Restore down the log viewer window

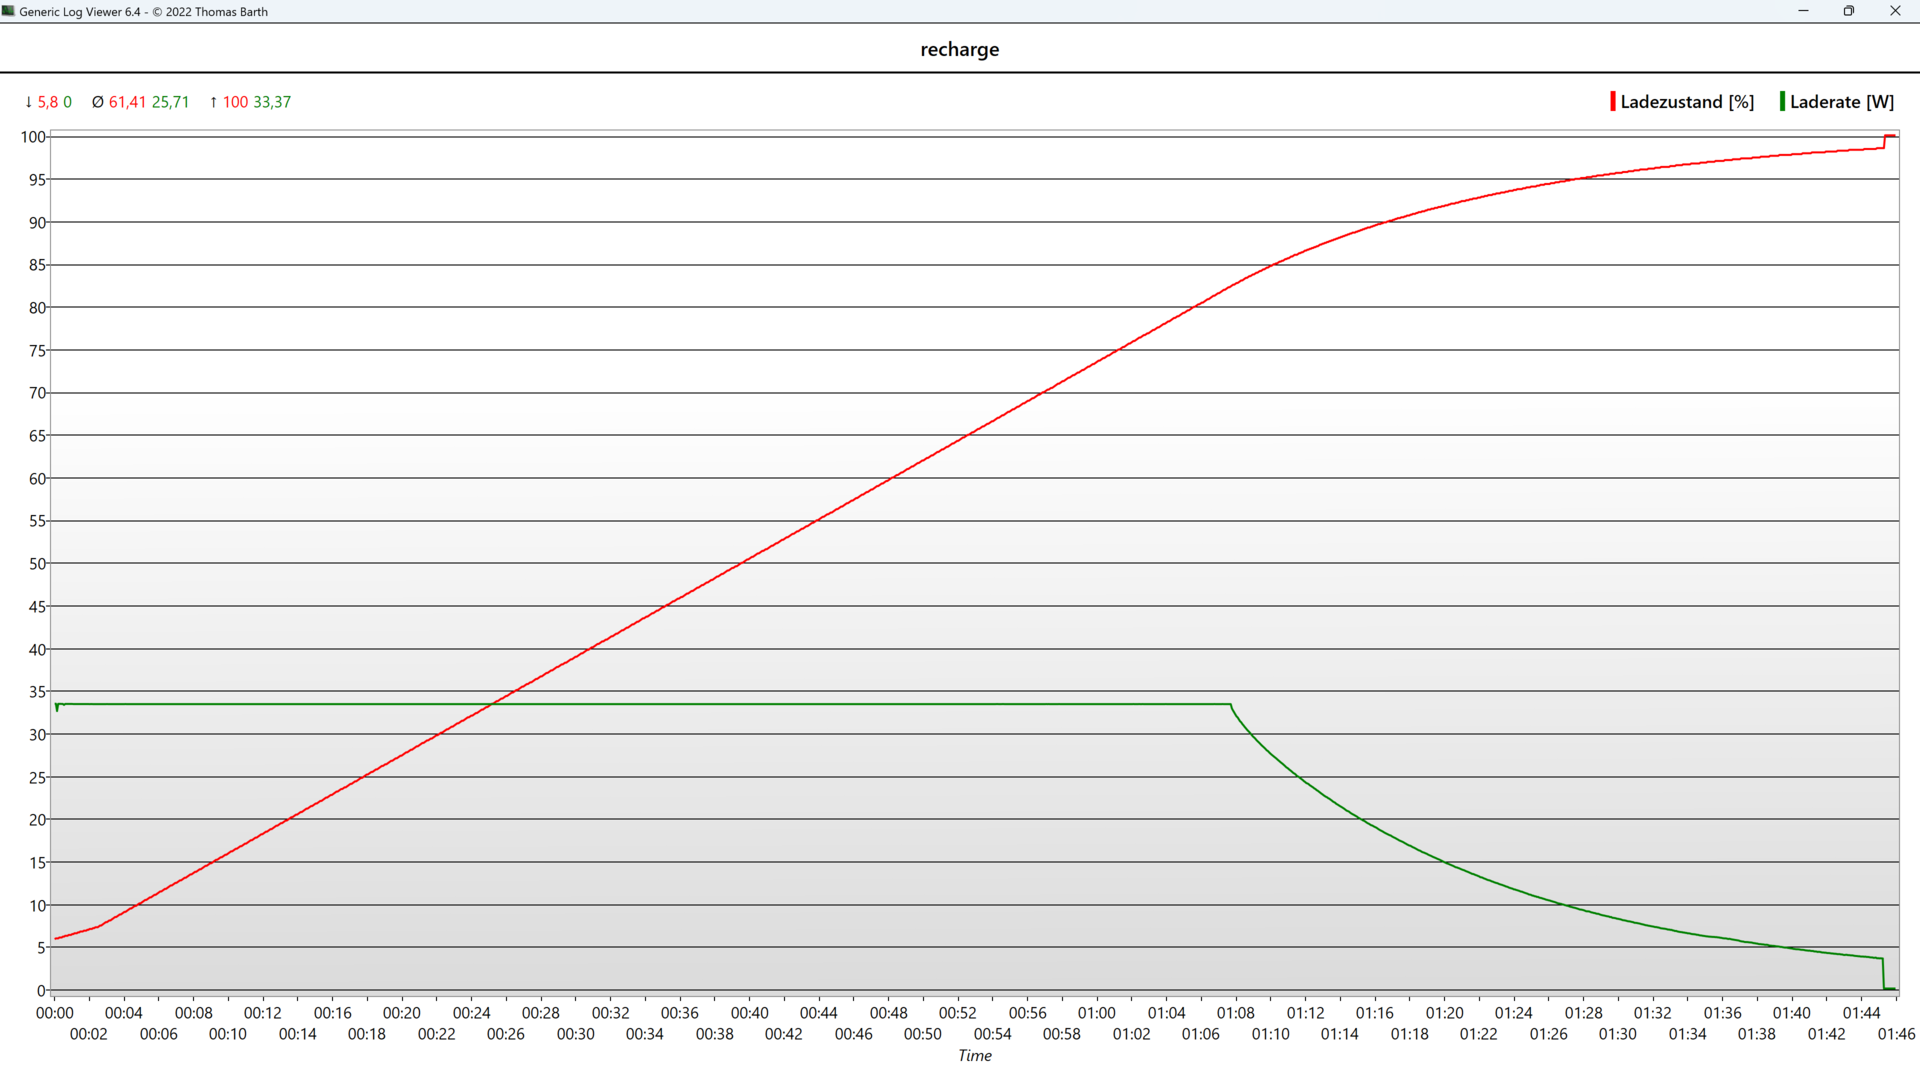coord(1849,11)
